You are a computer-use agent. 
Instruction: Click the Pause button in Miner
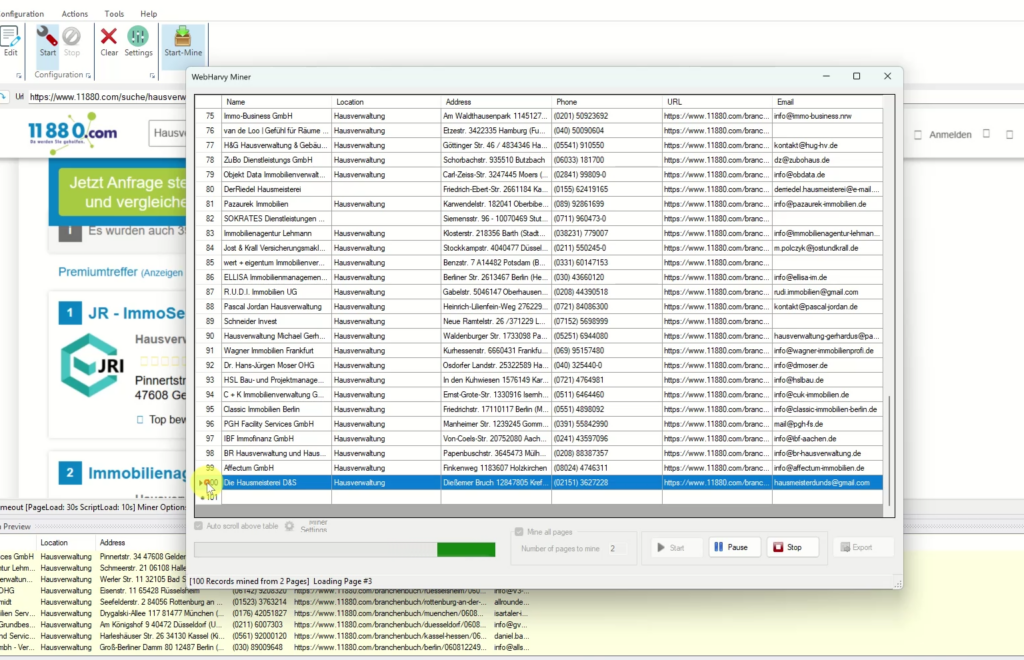click(x=734, y=547)
